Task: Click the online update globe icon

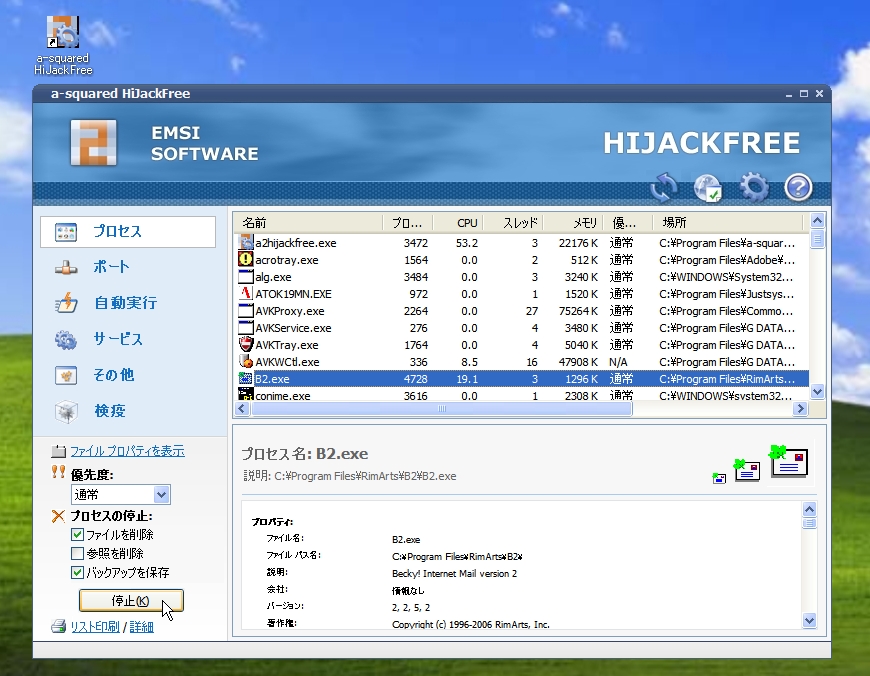Action: pyautogui.click(x=708, y=188)
